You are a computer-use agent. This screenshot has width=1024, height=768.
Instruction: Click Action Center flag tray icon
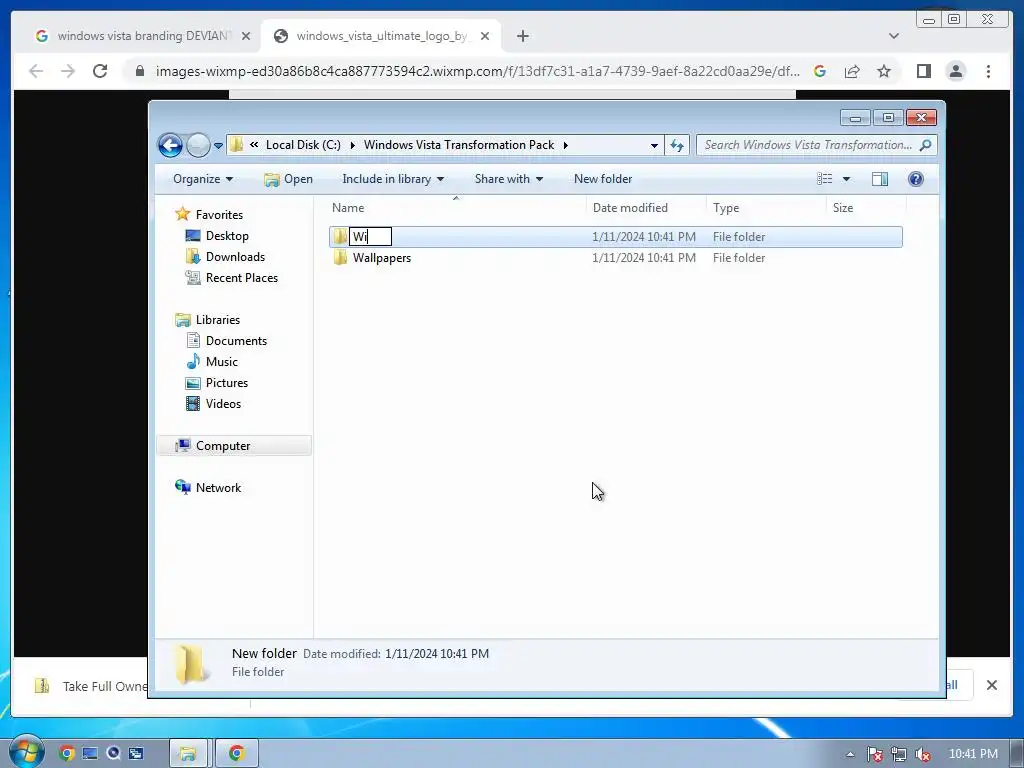(x=875, y=754)
